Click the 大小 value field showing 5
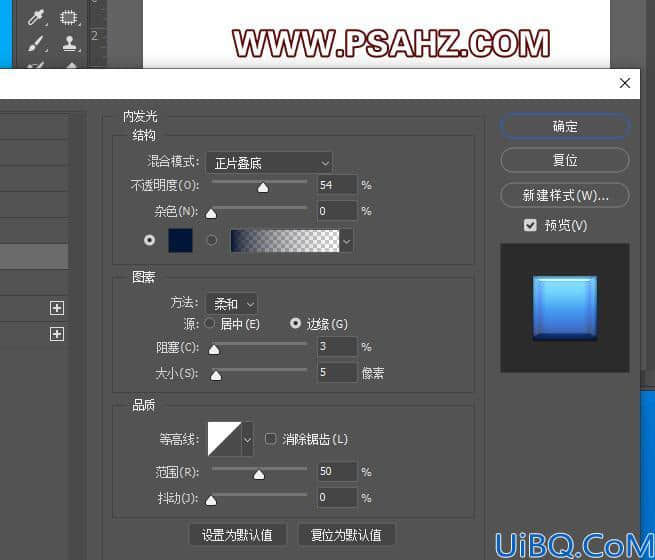This screenshot has width=655, height=560. pos(337,372)
